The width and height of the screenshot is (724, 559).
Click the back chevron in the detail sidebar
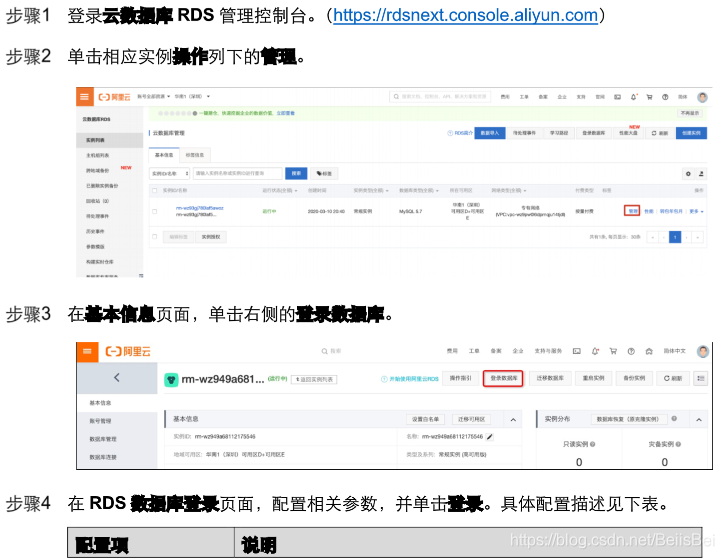(117, 378)
